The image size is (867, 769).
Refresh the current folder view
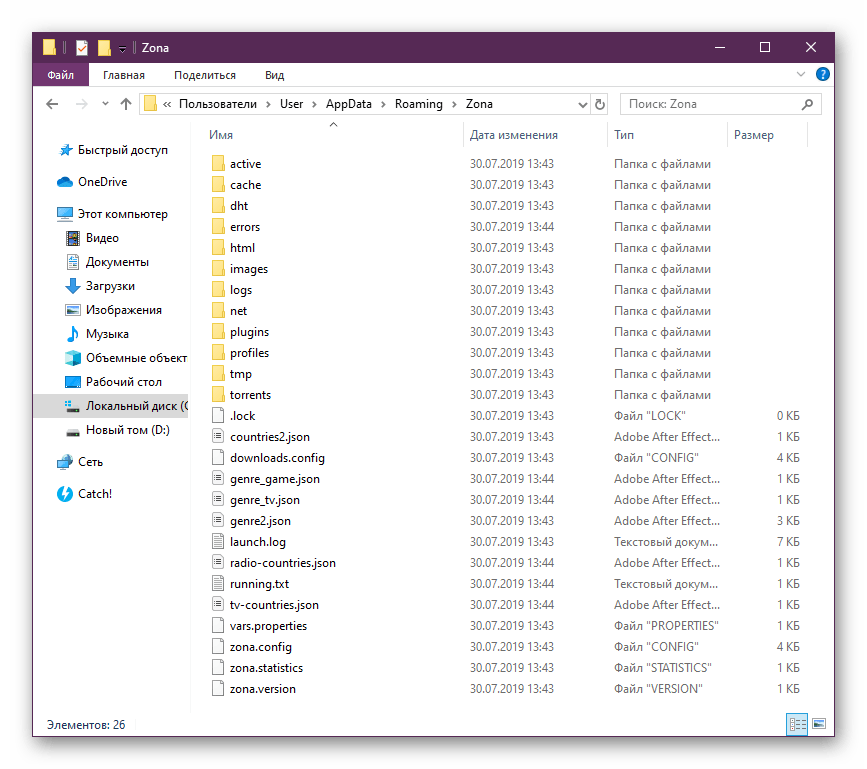tap(600, 104)
